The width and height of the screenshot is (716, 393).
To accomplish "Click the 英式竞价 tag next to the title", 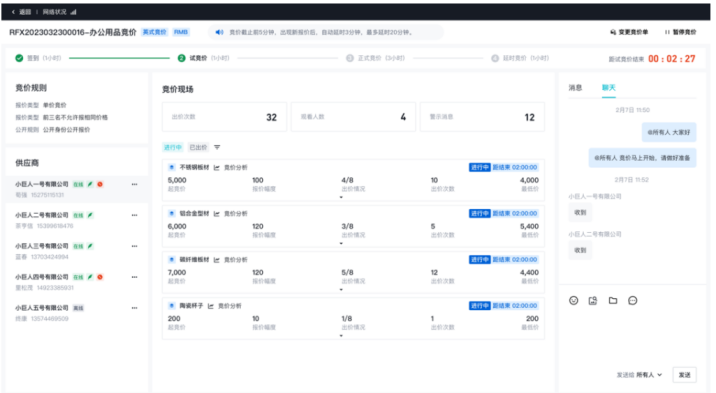I will (155, 32).
